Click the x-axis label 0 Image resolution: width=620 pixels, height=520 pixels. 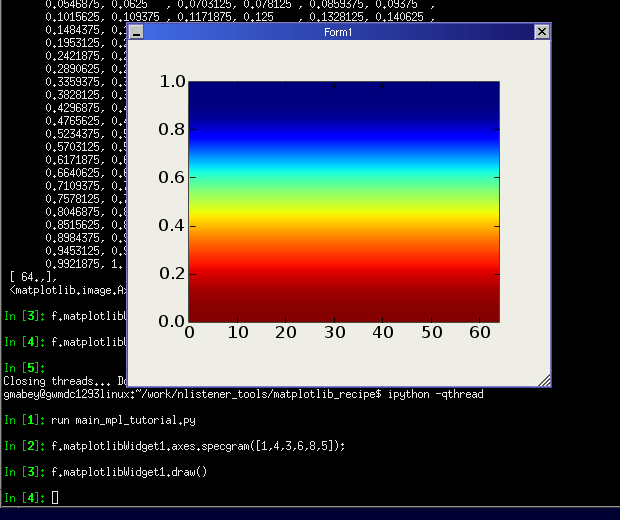click(189, 333)
